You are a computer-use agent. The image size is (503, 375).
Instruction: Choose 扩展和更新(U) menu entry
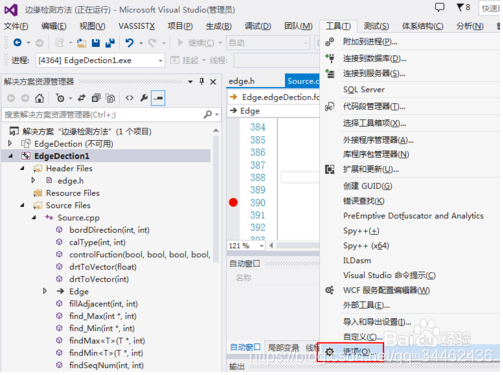[x=371, y=169]
